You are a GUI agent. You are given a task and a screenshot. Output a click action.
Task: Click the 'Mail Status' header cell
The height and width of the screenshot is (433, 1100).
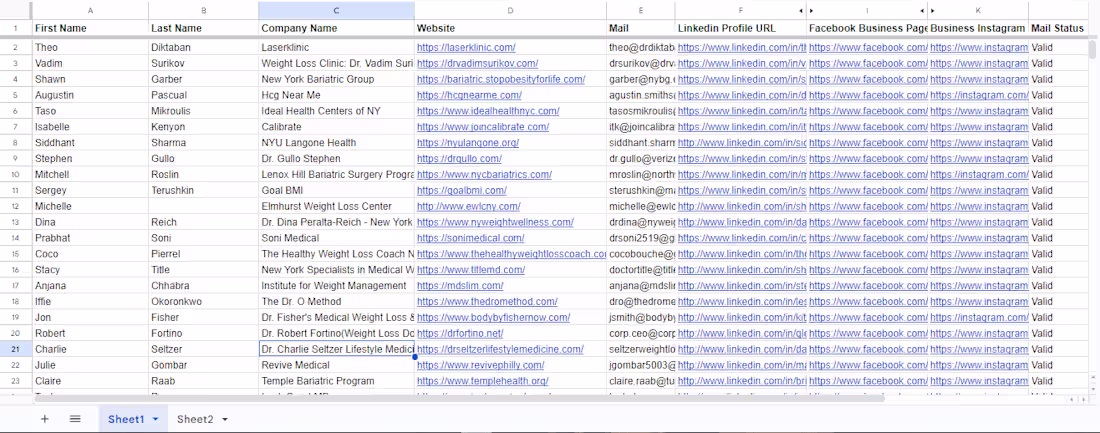click(x=1060, y=28)
